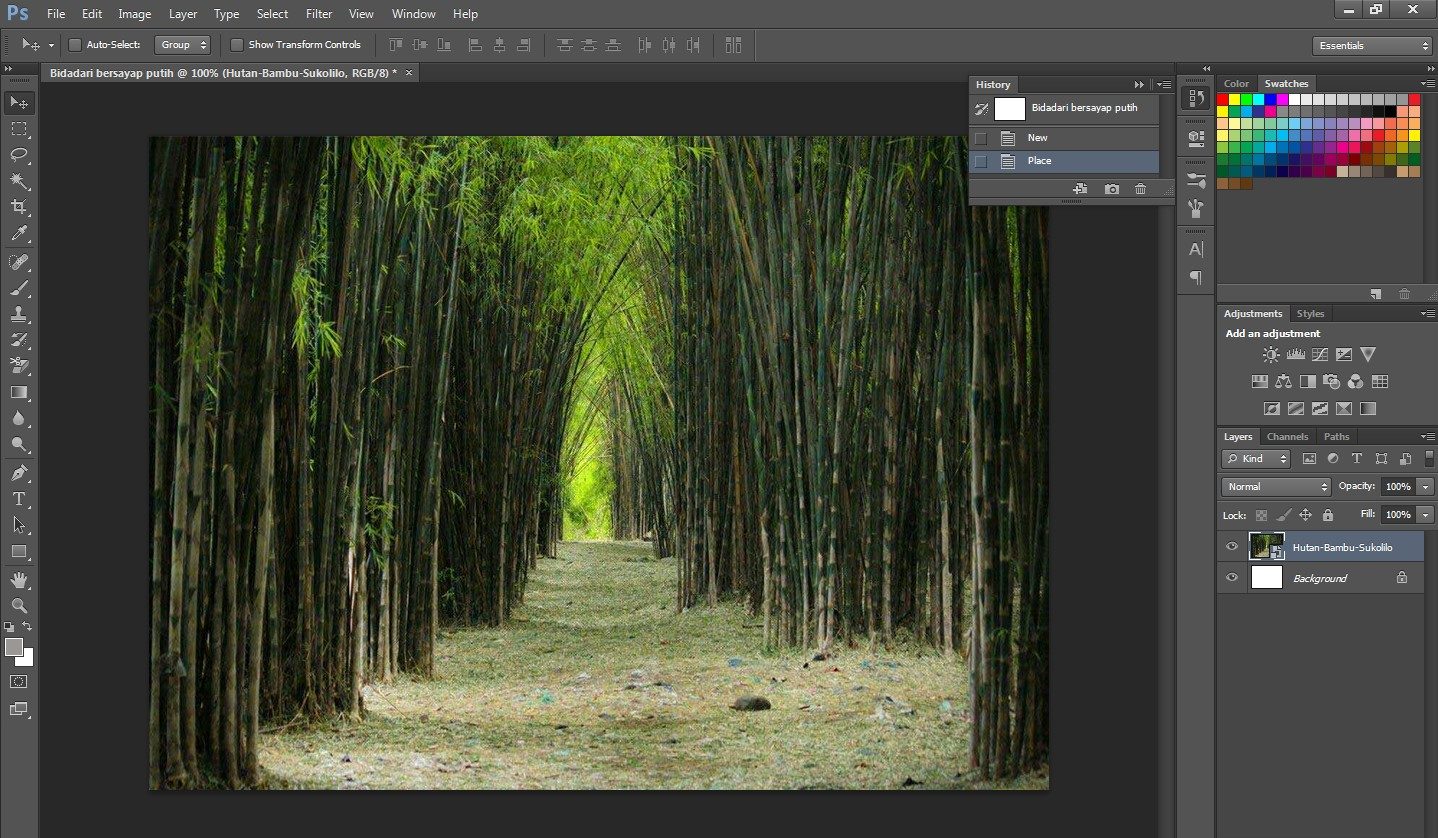Open the Normal blend mode dropdown
Screen dimensions: 1438x838
1275,487
